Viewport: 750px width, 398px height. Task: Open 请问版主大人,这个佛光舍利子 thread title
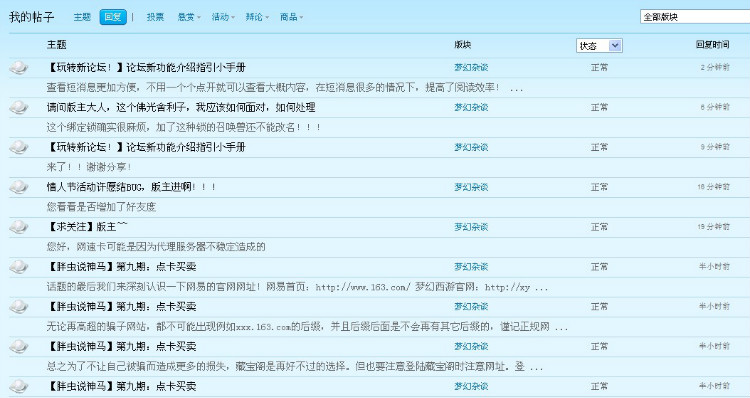[181, 107]
